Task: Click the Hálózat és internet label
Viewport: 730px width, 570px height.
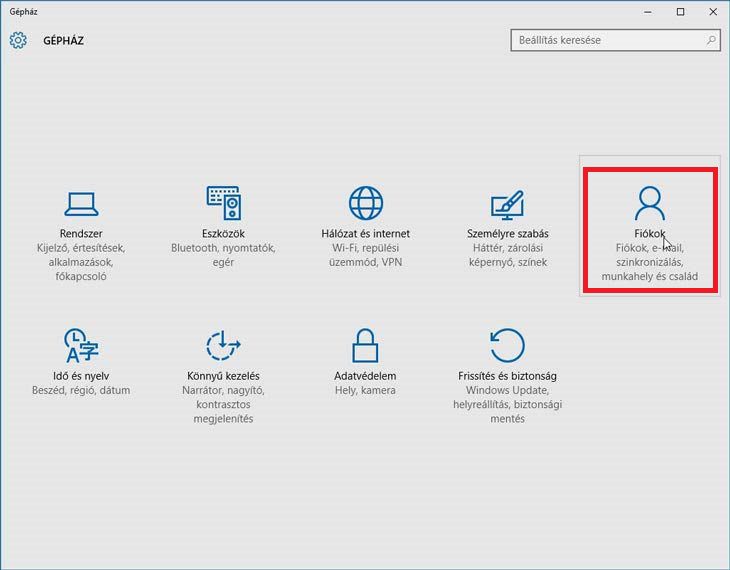Action: pyautogui.click(x=366, y=234)
